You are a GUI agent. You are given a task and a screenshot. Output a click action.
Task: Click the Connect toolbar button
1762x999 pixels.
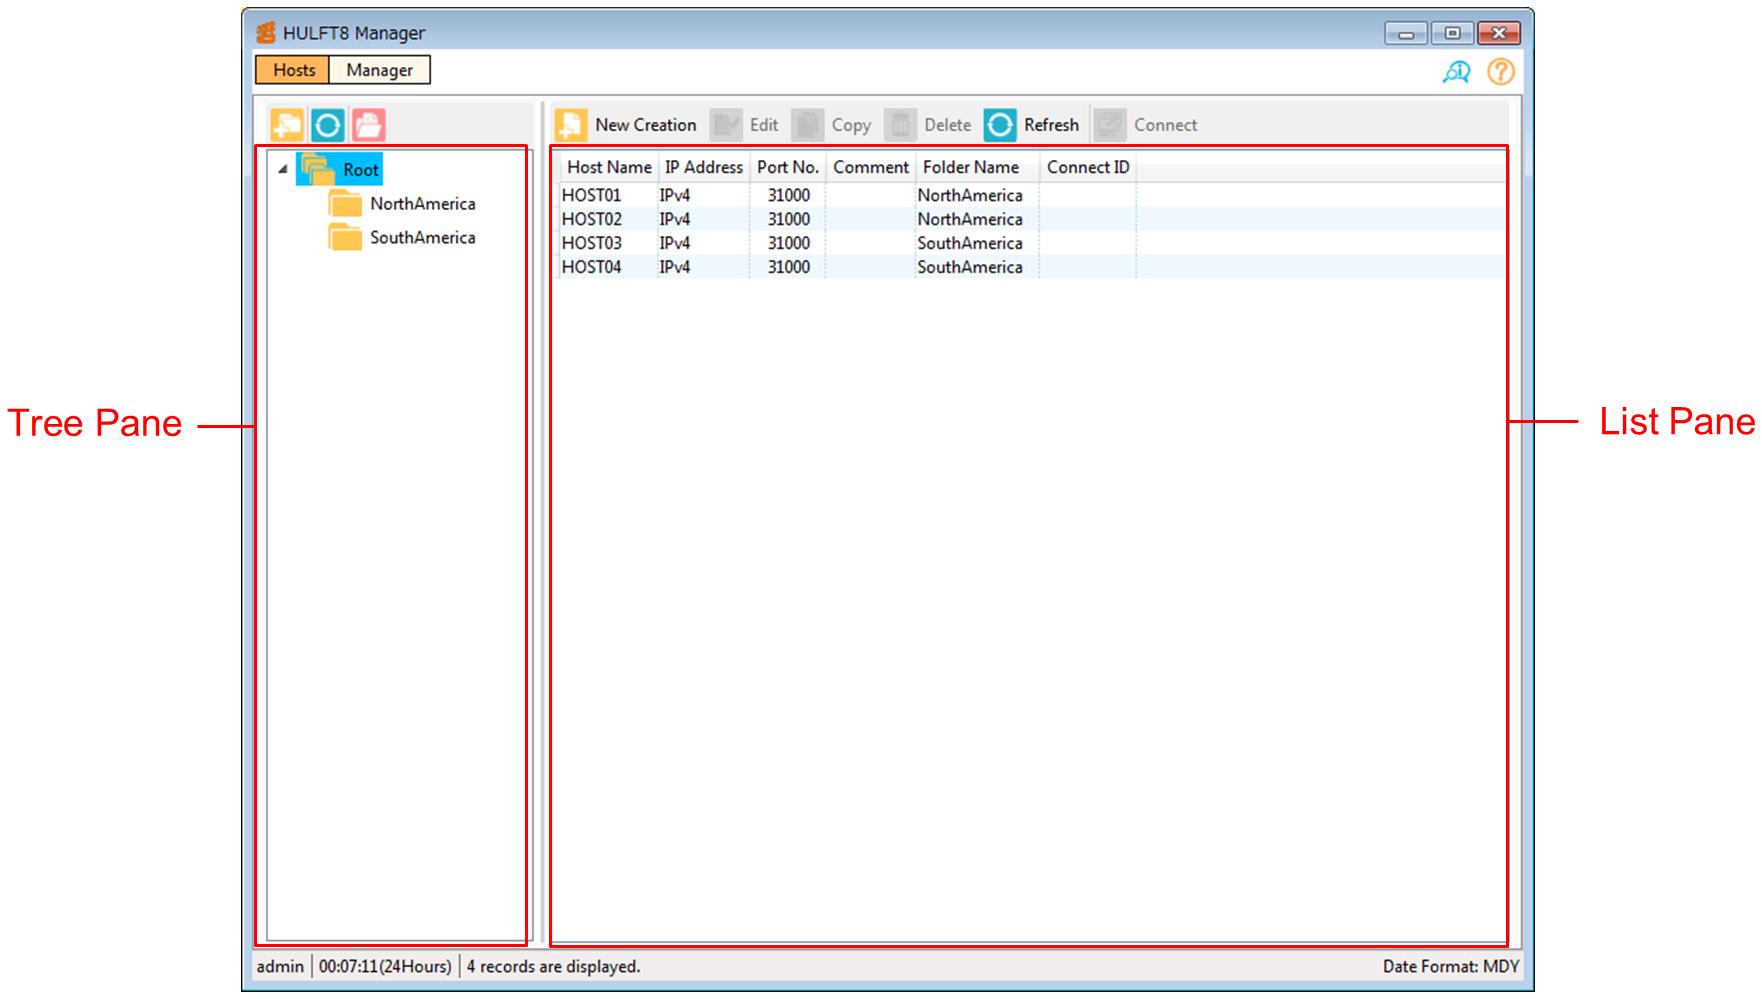click(x=1146, y=125)
